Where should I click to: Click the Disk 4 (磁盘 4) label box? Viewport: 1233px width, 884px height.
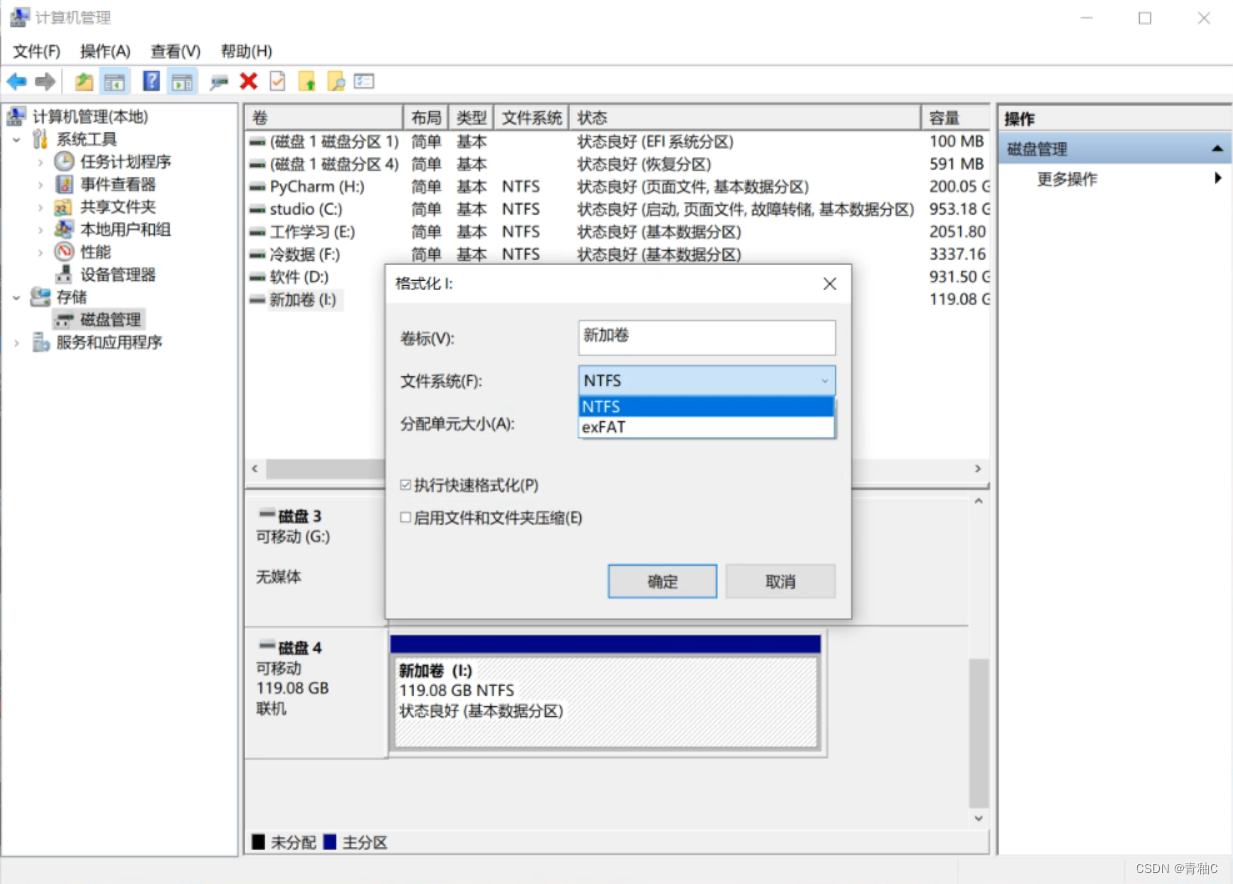tap(315, 692)
